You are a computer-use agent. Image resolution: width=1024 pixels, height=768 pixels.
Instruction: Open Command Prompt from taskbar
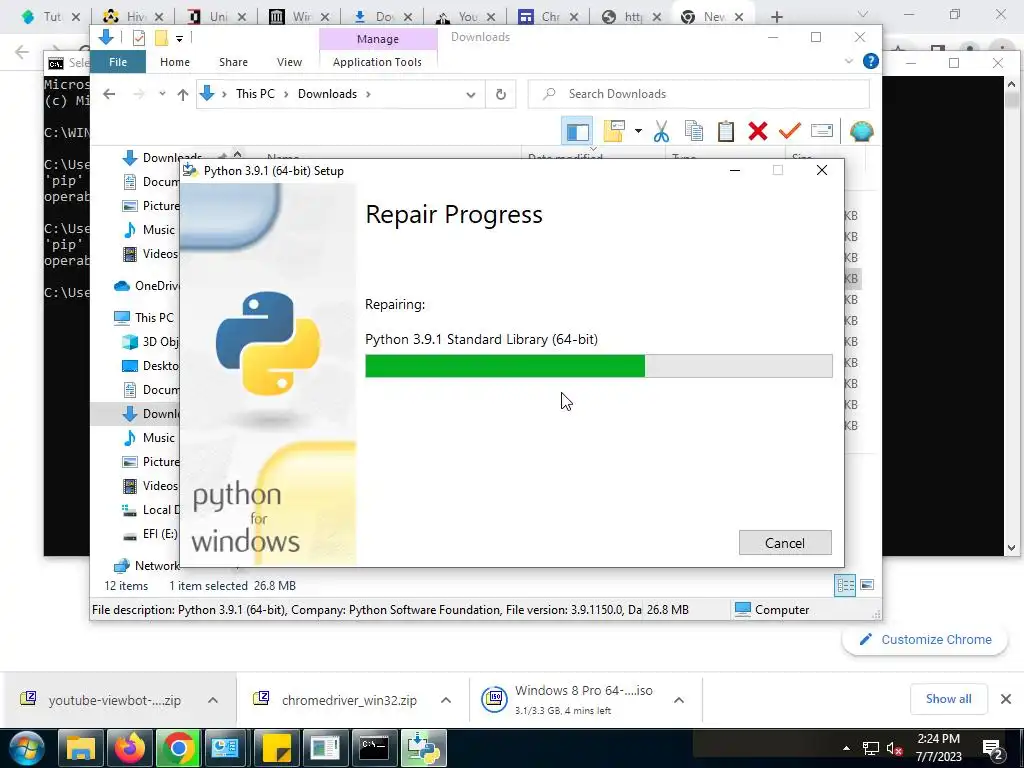(x=374, y=748)
